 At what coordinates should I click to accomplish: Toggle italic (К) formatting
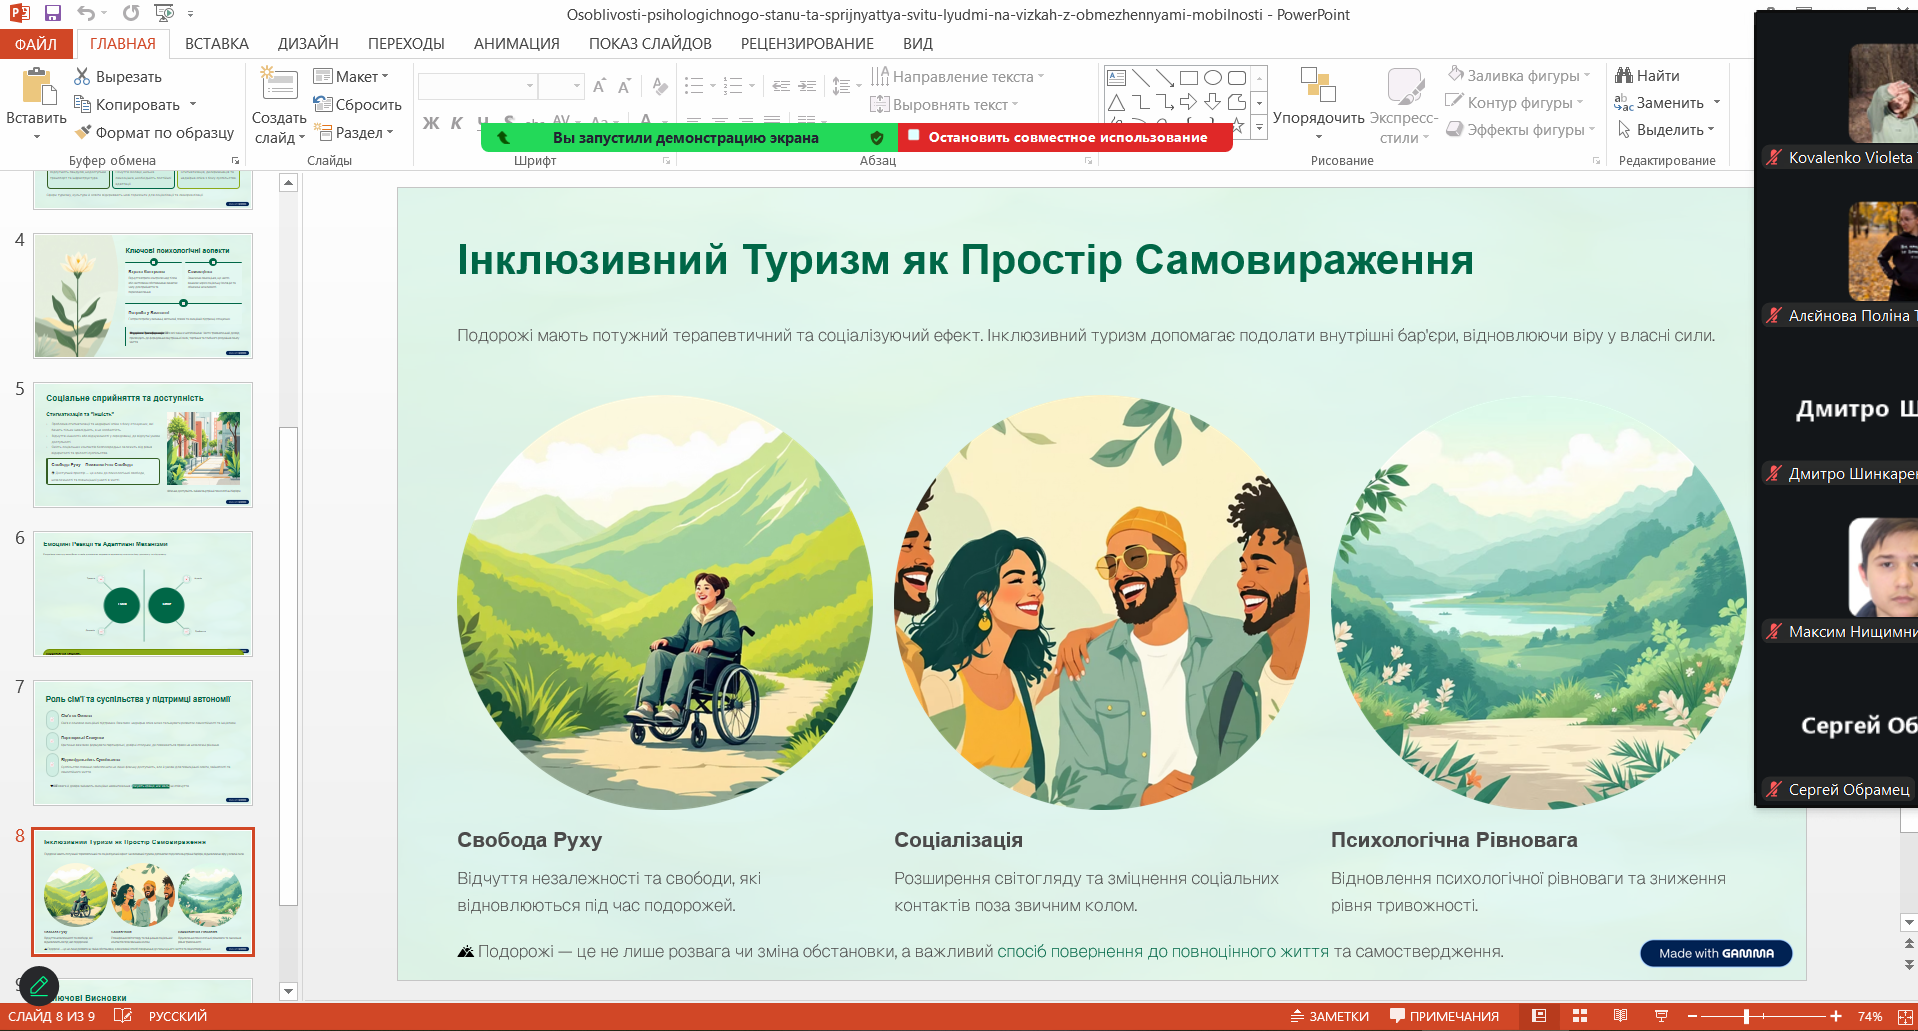point(456,123)
